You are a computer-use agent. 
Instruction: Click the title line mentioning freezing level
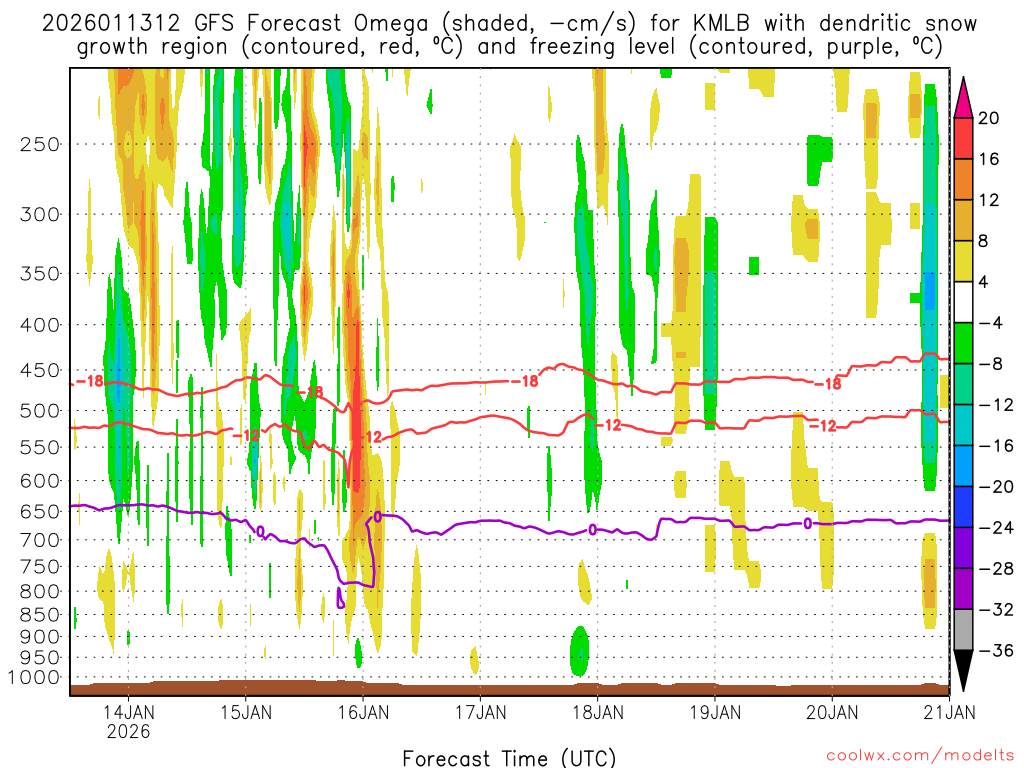tap(509, 46)
